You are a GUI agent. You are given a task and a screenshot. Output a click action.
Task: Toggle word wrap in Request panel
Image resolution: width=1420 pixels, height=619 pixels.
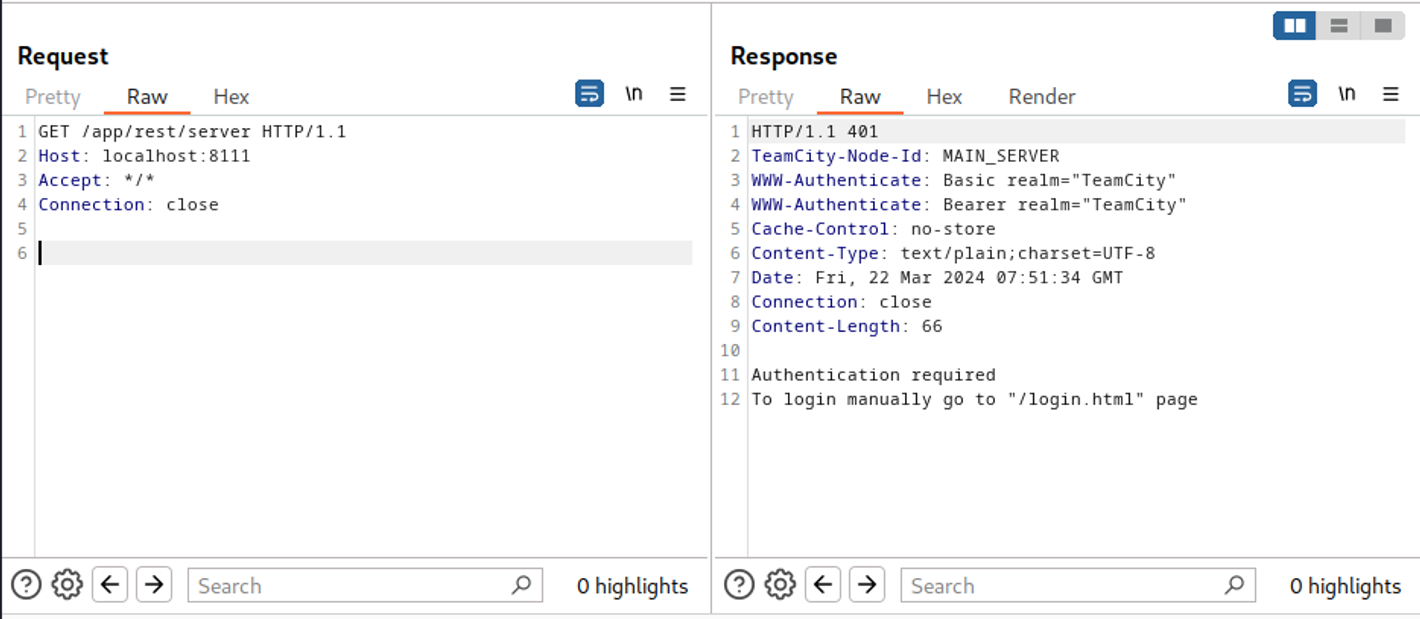click(590, 94)
